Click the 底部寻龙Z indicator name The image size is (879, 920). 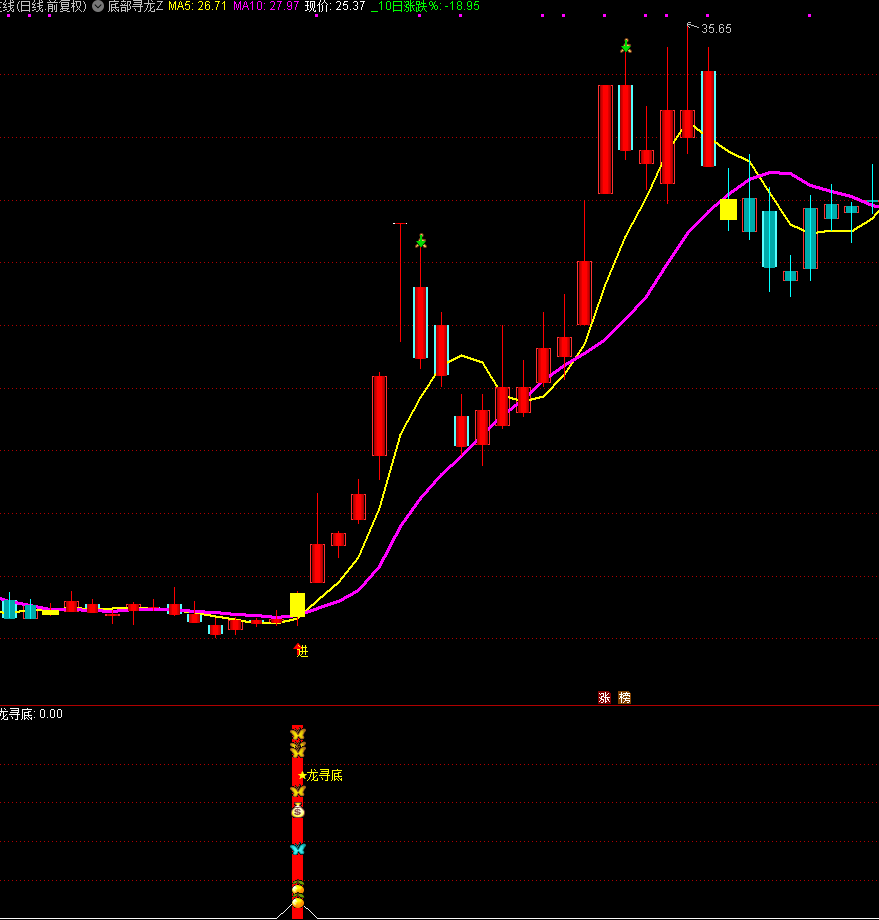pyautogui.click(x=135, y=6)
